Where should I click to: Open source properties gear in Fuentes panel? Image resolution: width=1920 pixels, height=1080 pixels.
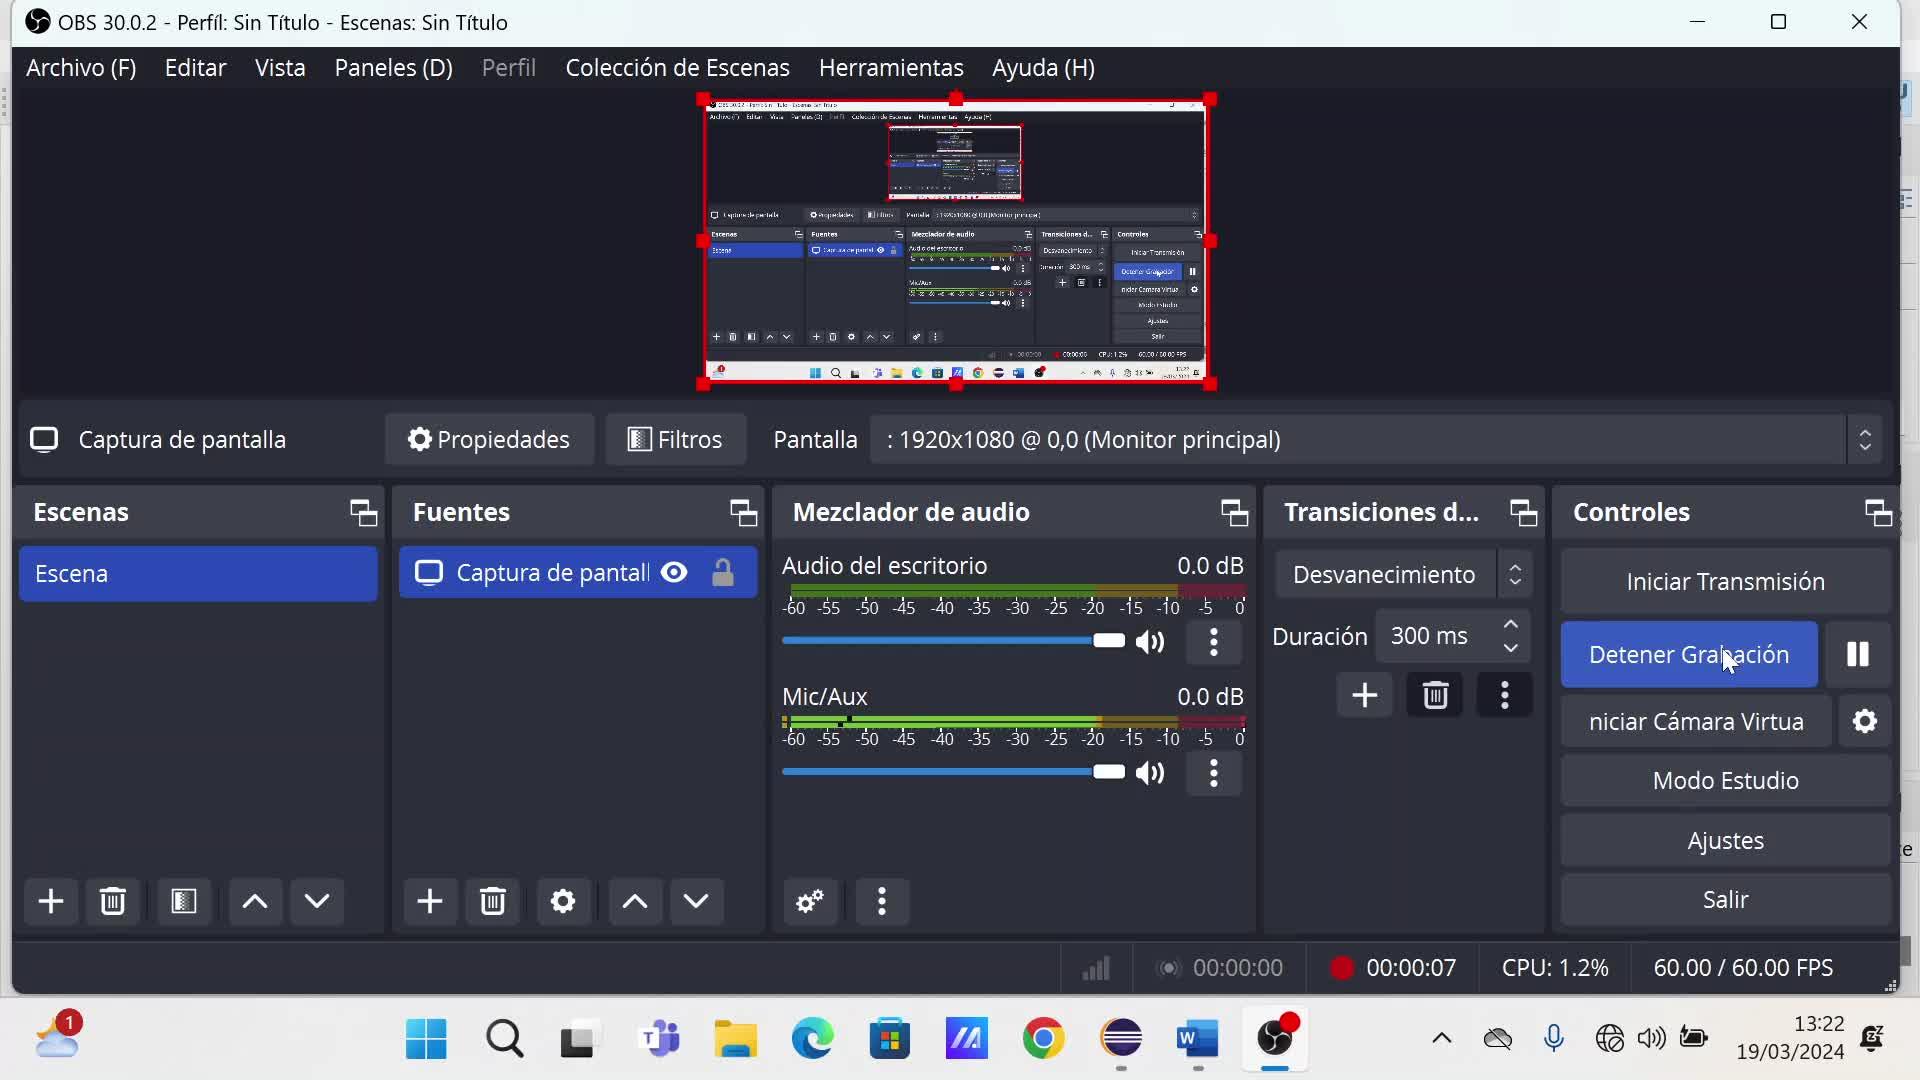(x=563, y=902)
